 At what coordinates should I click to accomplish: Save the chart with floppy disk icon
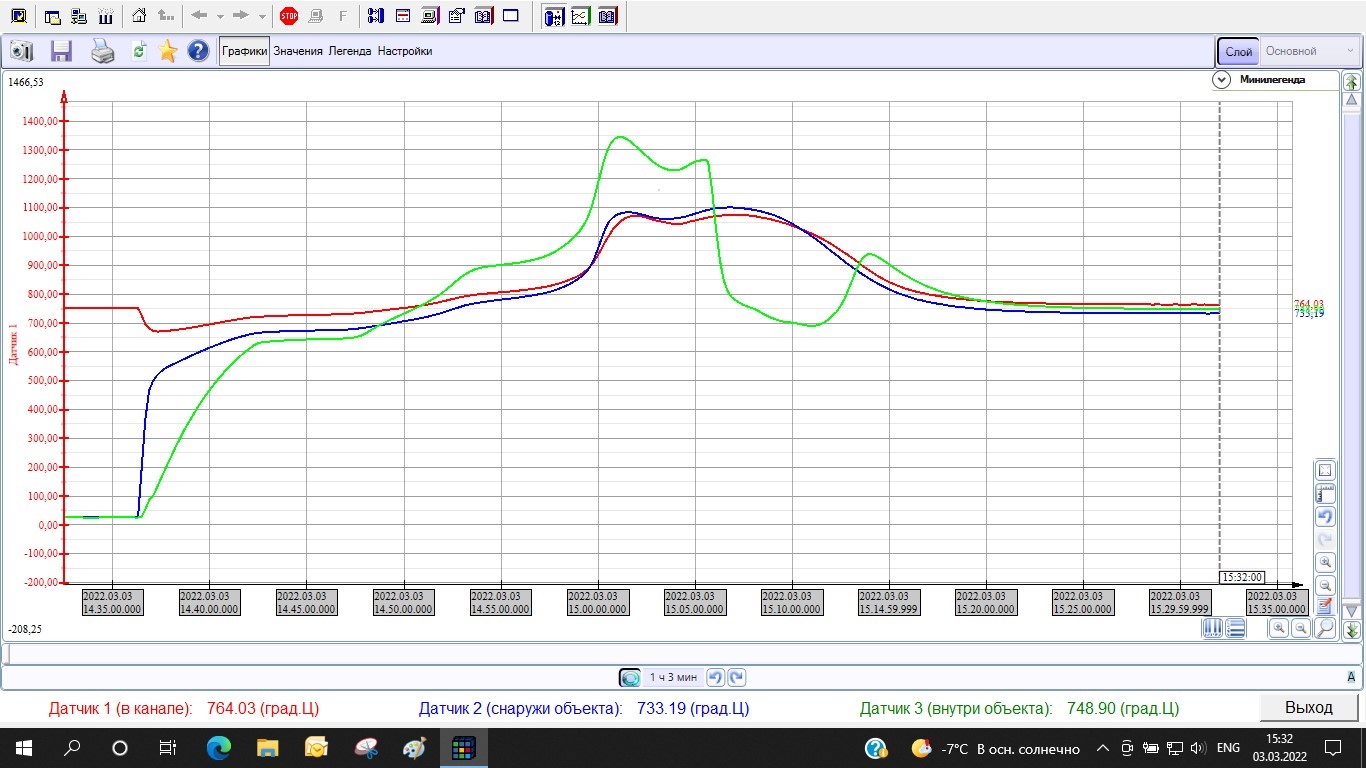62,51
